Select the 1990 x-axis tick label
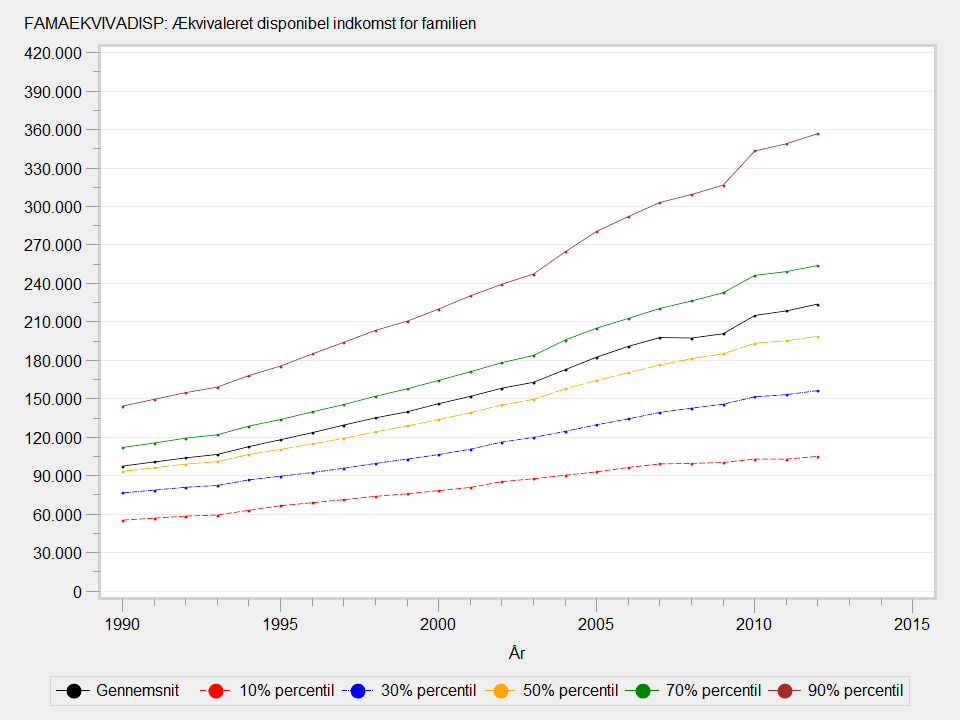 click(122, 624)
